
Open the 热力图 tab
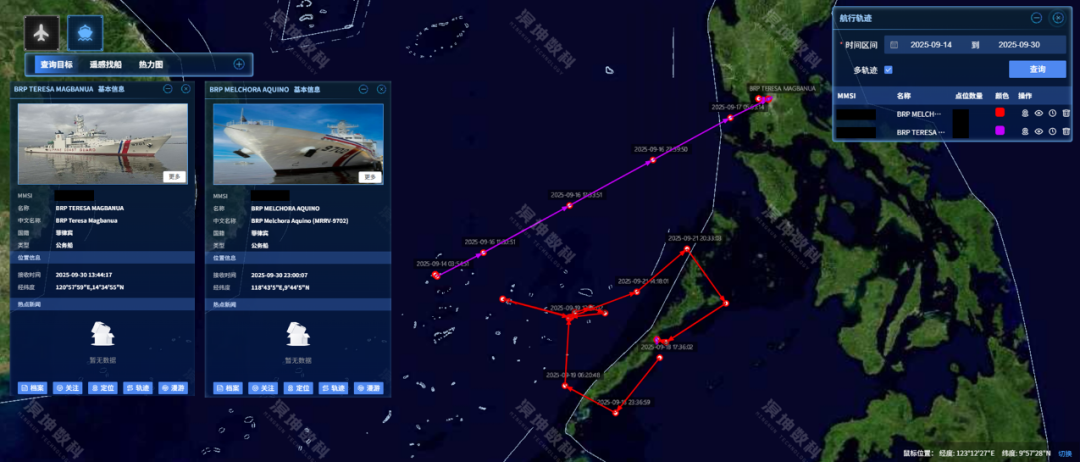pos(151,64)
